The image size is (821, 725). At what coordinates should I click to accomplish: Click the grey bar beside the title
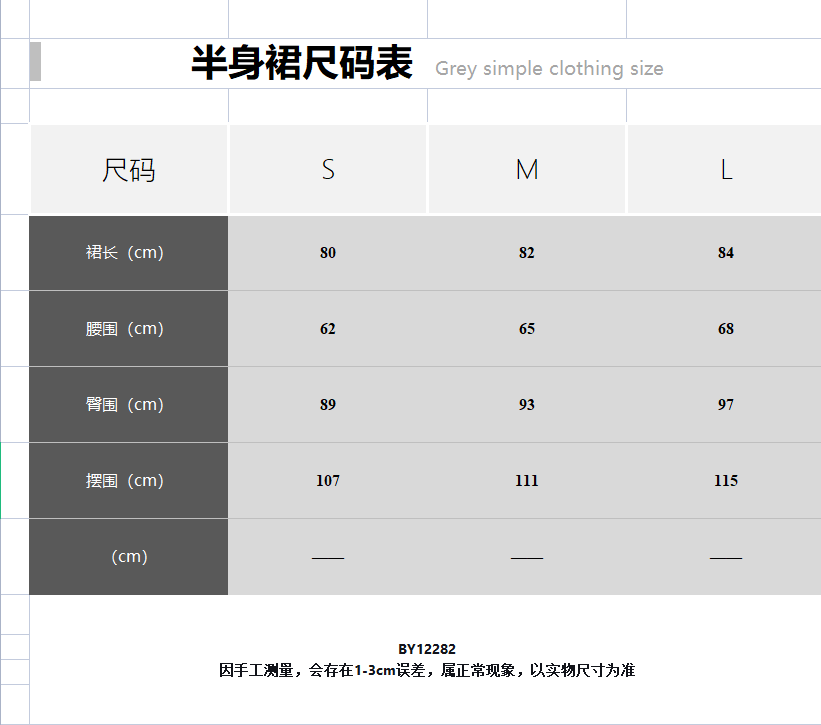coord(35,62)
